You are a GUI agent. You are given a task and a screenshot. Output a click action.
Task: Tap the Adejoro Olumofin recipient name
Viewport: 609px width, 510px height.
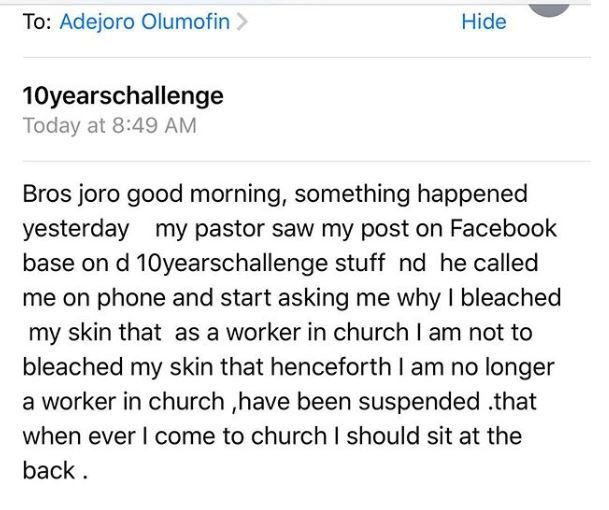[145, 23]
